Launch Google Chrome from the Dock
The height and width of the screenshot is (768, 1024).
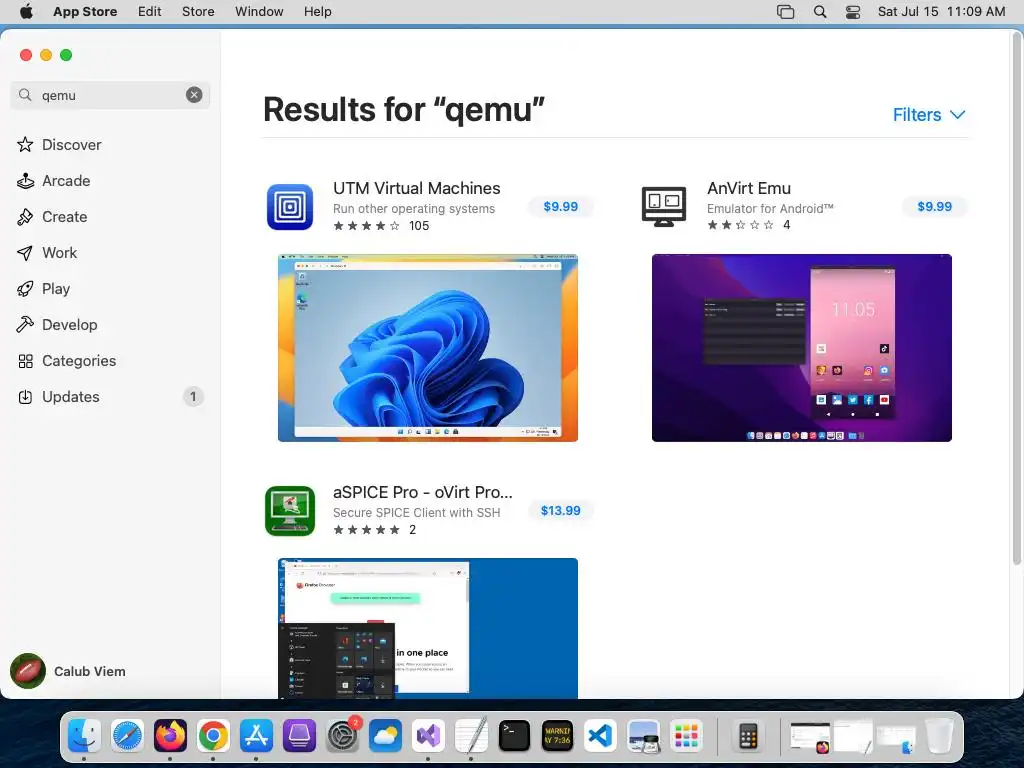214,736
